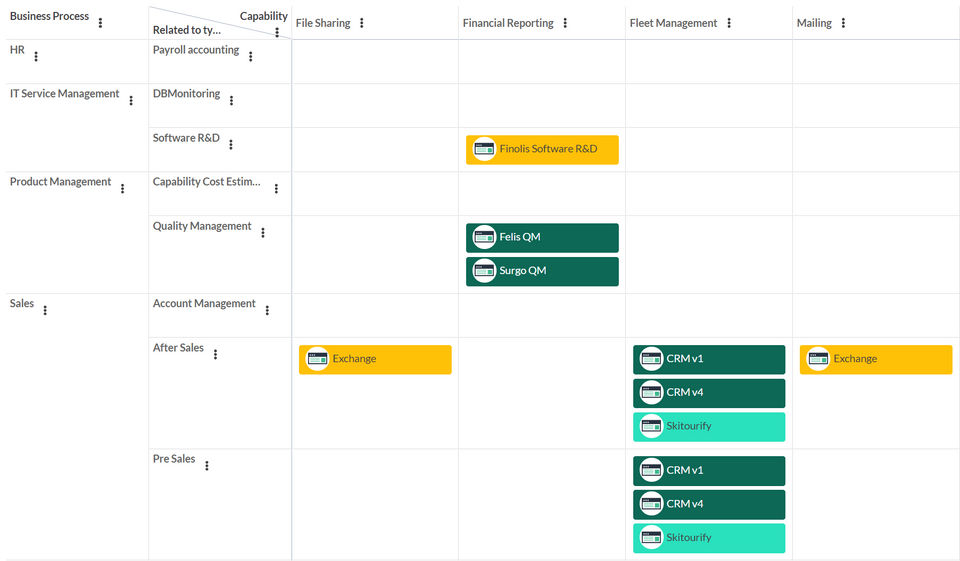
Task: Open the three-dot menu beside Business Process
Action: tap(100, 23)
